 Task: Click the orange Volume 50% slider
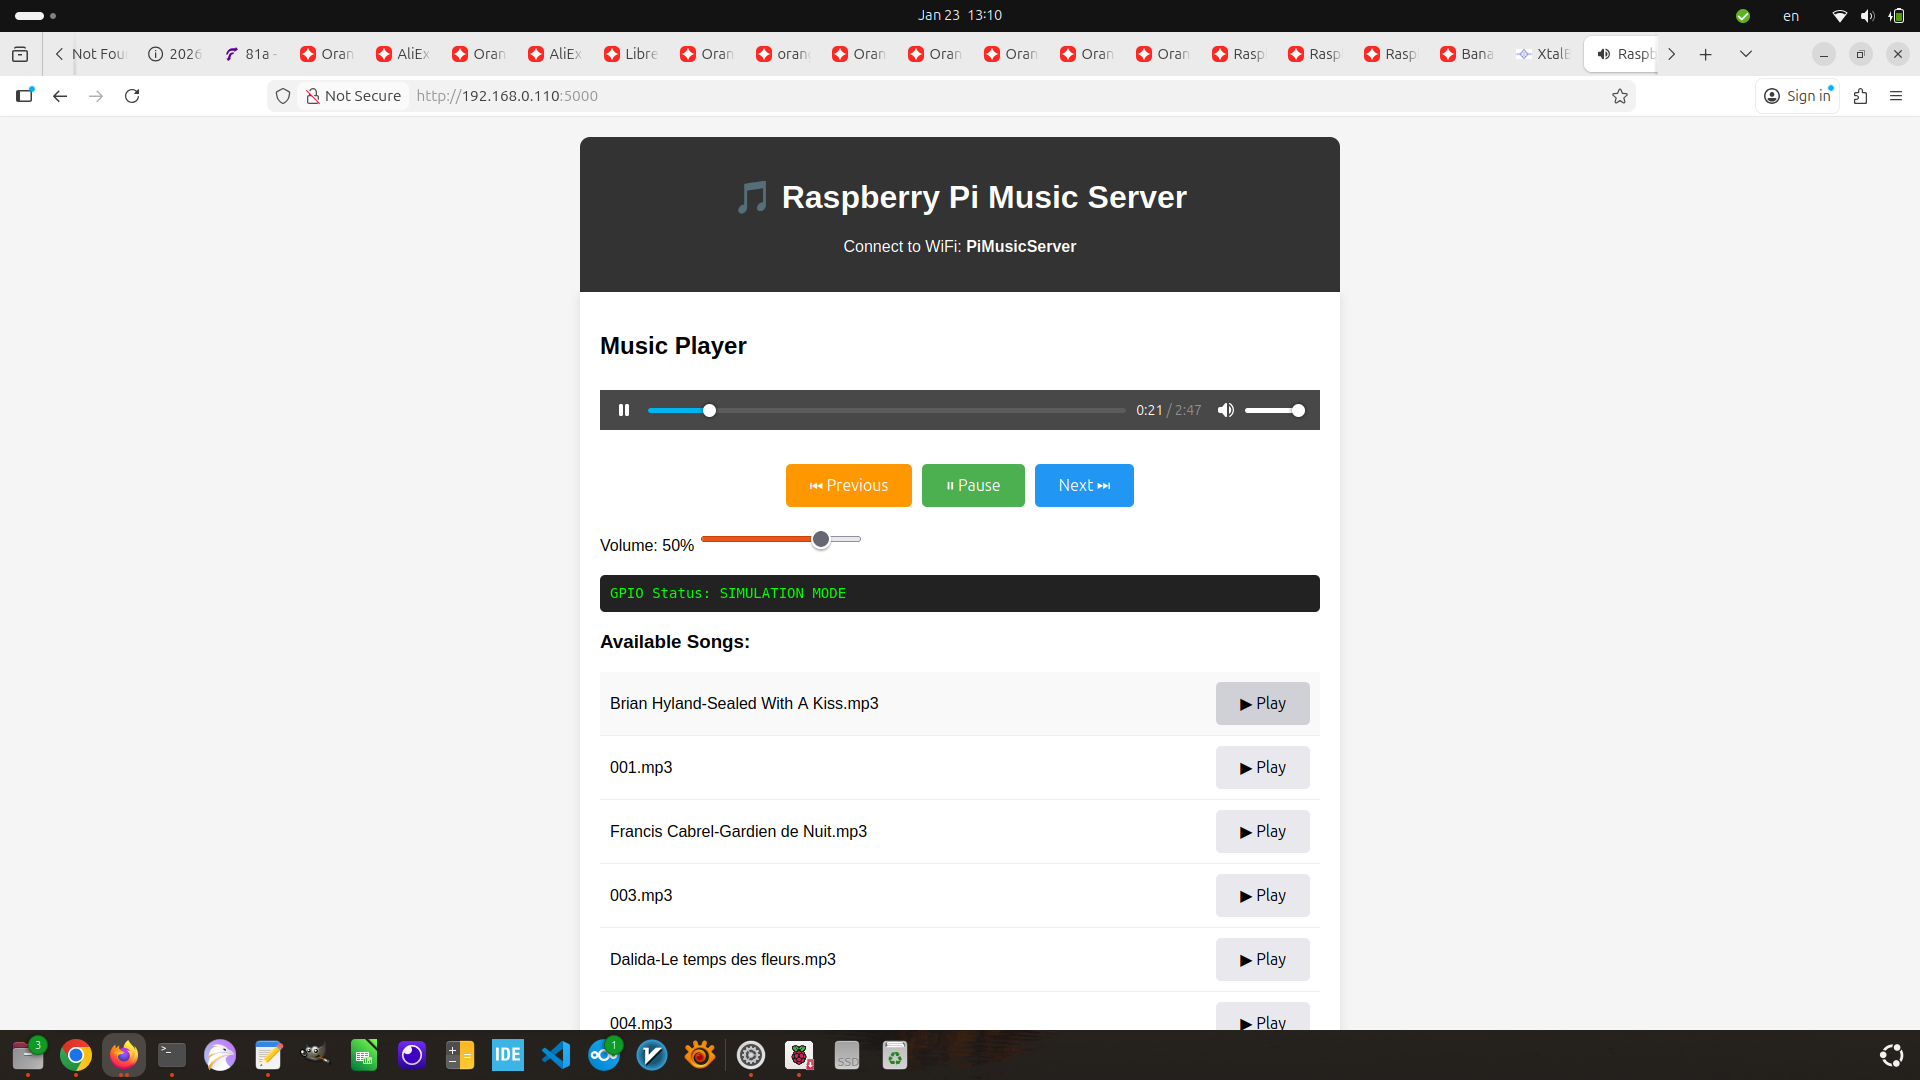[x=781, y=539]
